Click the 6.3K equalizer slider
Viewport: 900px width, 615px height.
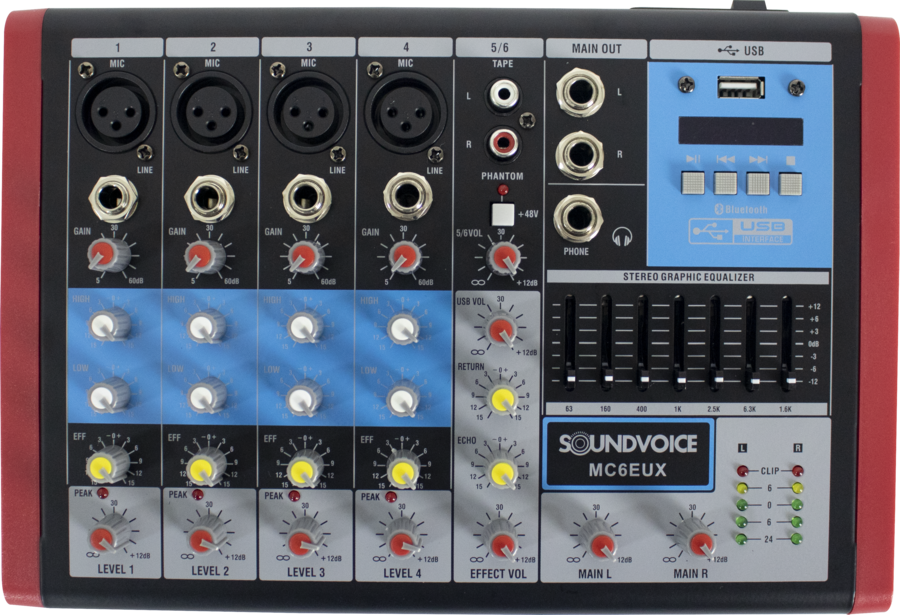click(752, 343)
